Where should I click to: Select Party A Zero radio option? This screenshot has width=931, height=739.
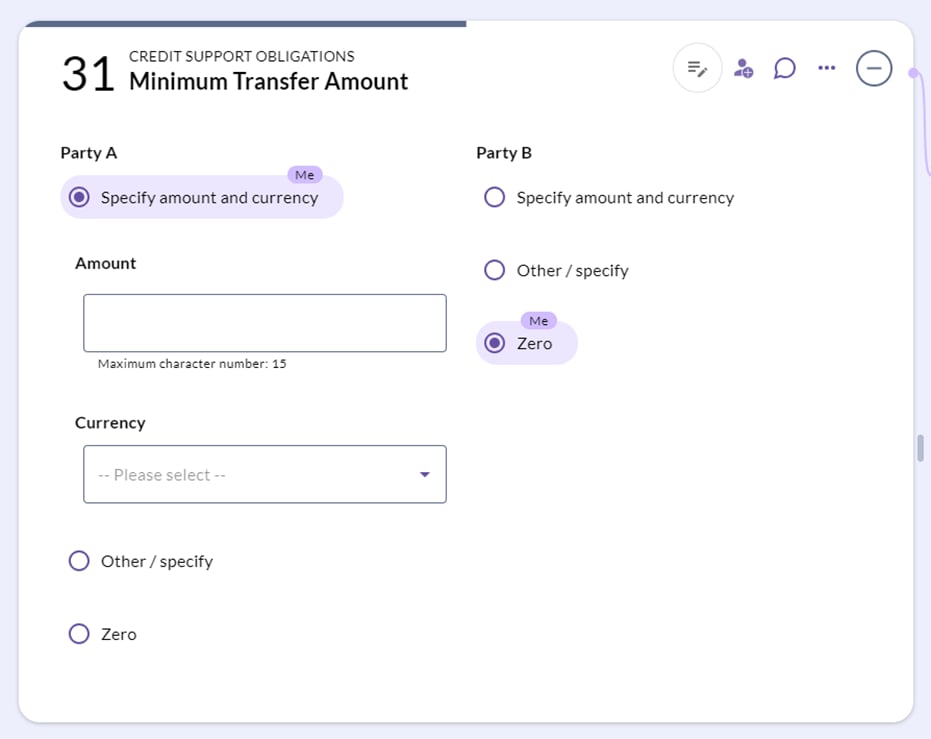pyautogui.click(x=79, y=634)
